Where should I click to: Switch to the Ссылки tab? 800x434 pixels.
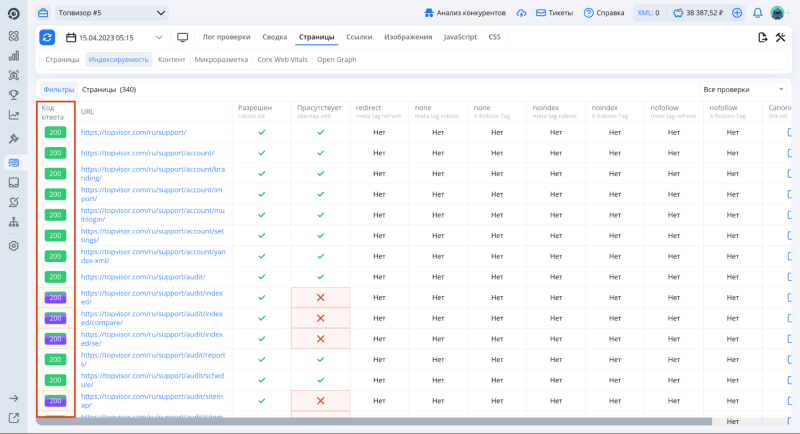click(x=359, y=37)
